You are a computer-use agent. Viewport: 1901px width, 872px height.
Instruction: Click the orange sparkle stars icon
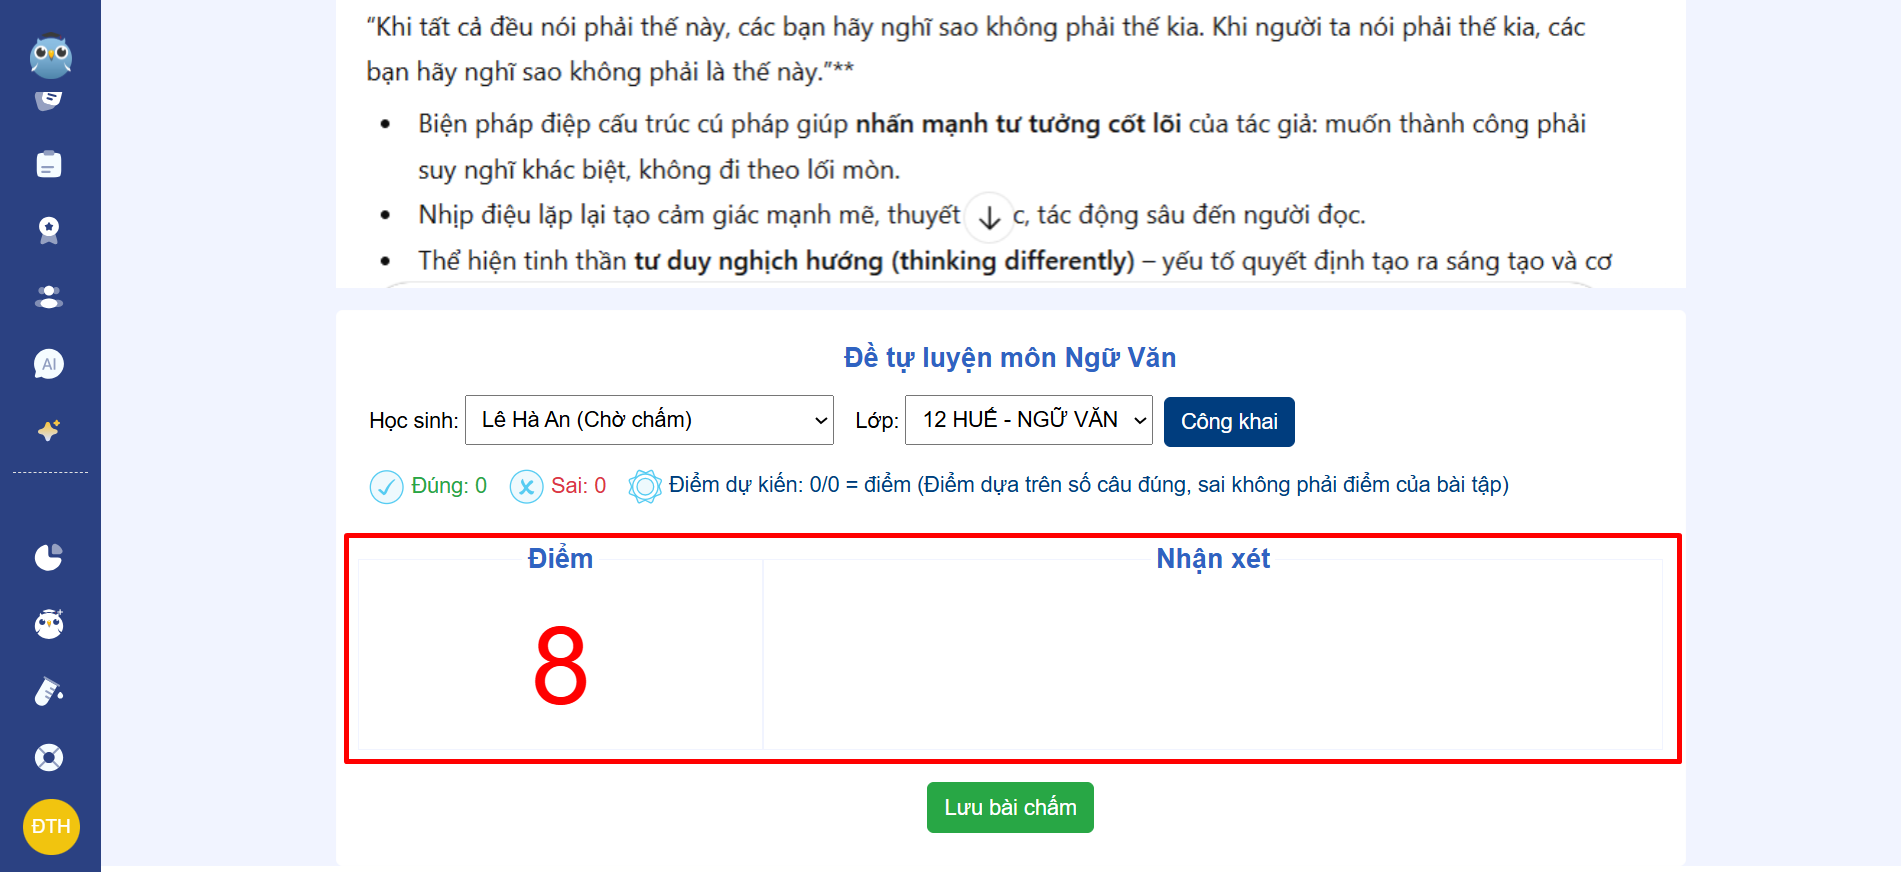[x=49, y=430]
